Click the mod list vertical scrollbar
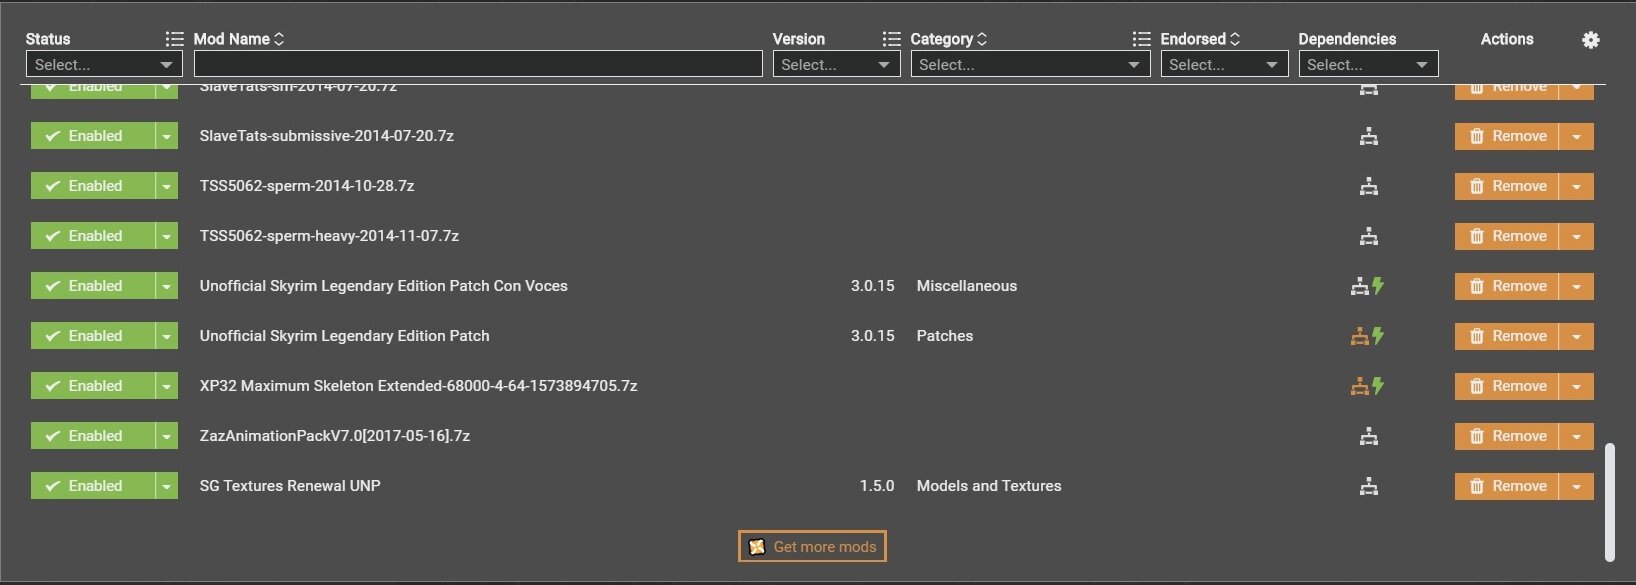The image size is (1636, 585). [1609, 502]
